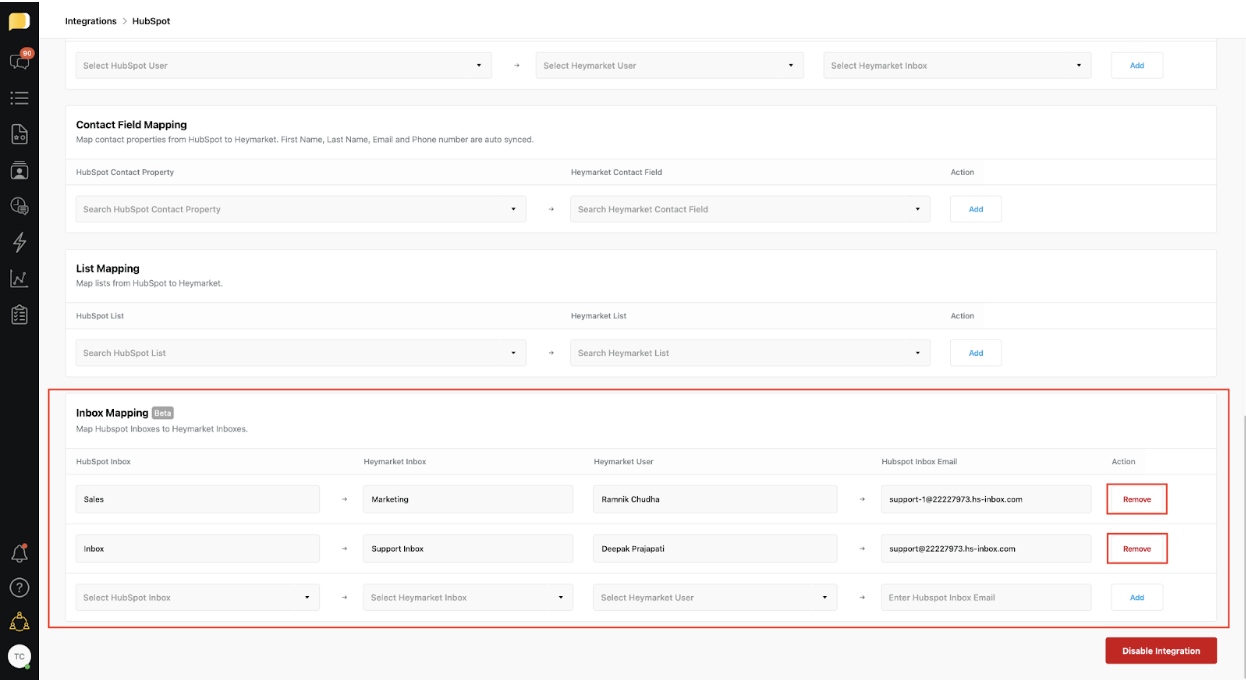Open the Select HubSpot Inbox dropdown
The height and width of the screenshot is (680, 1246).
pyautogui.click(x=198, y=598)
